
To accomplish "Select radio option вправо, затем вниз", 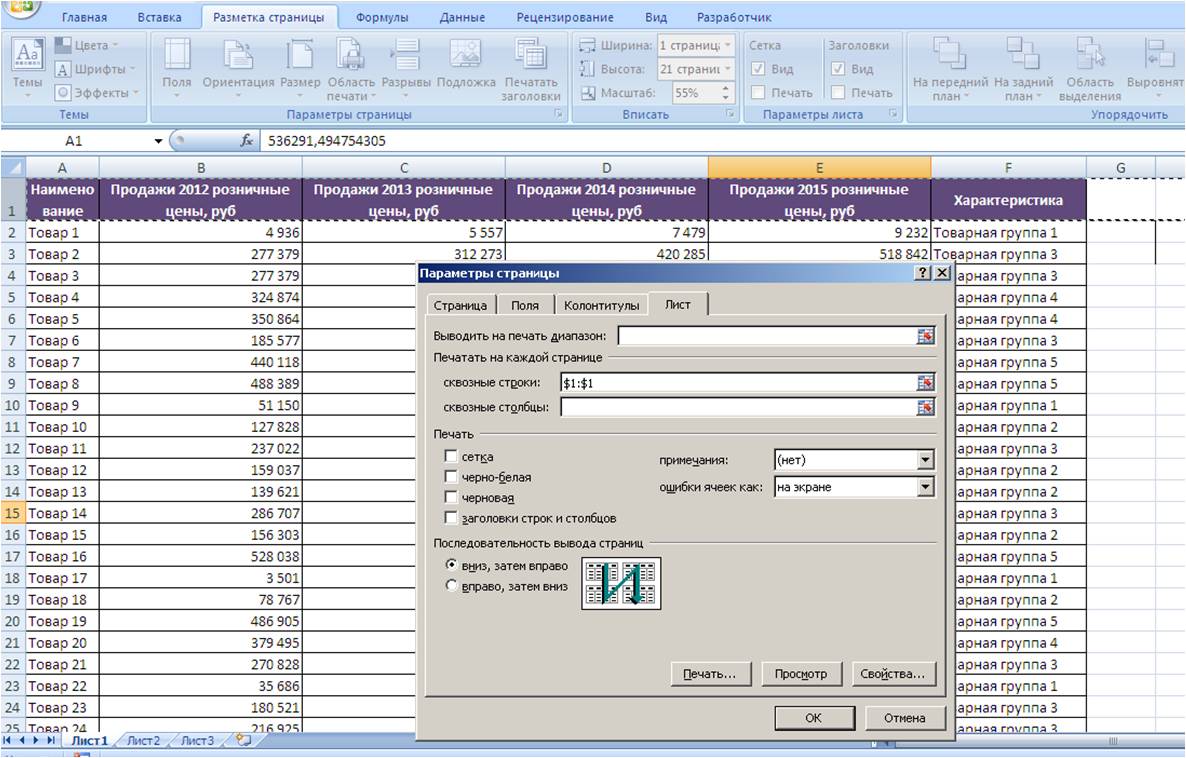I will tap(452, 586).
